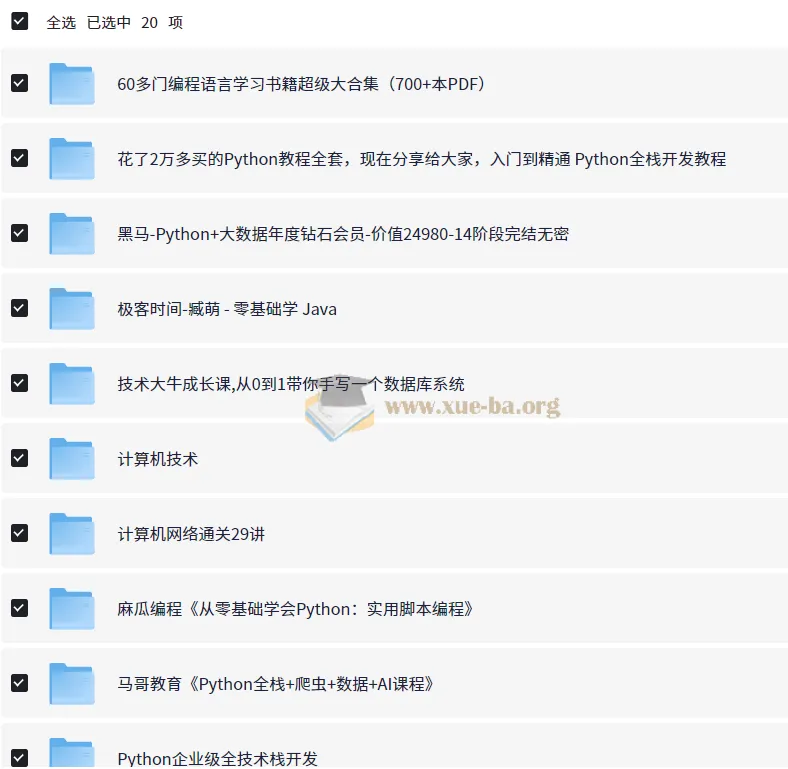788x769 pixels.
Task: Click the 全选 label text
Action: (x=61, y=23)
